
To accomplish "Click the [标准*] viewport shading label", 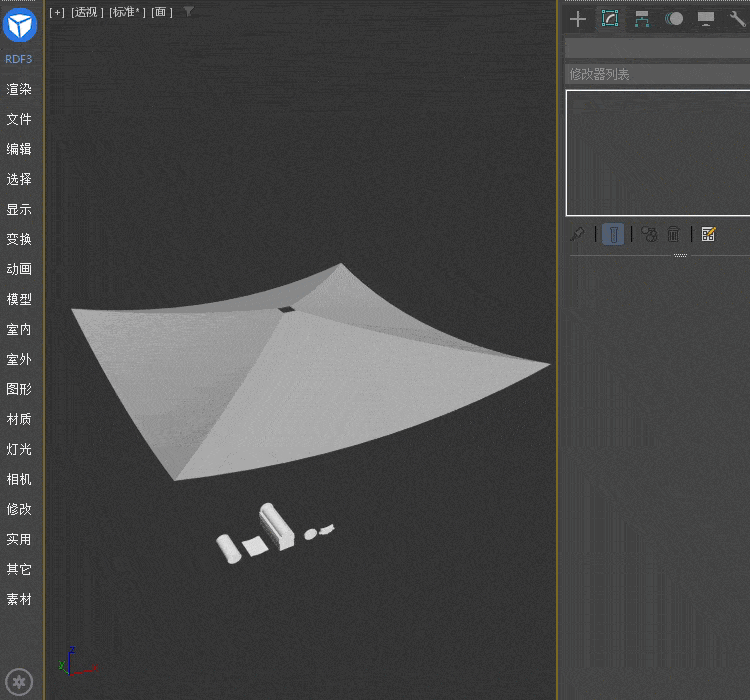I will [x=127, y=12].
